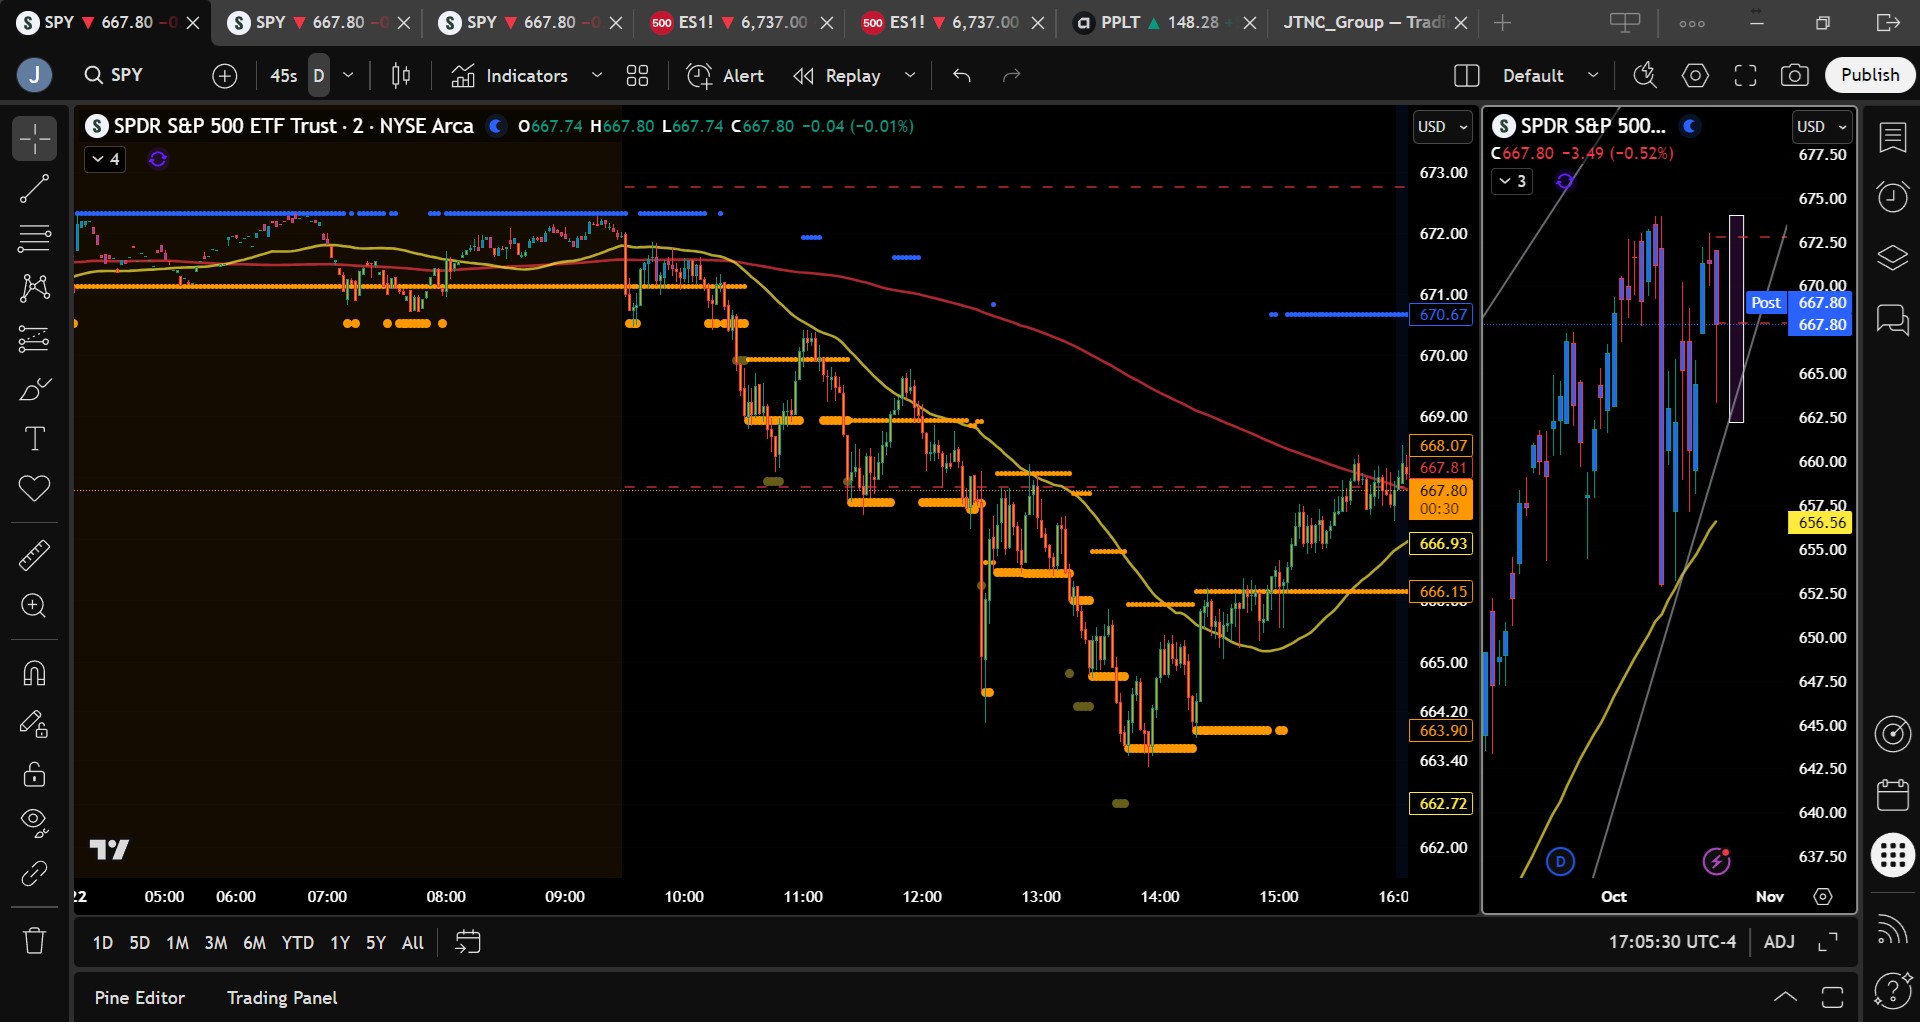Open a new tab

[1502, 22]
